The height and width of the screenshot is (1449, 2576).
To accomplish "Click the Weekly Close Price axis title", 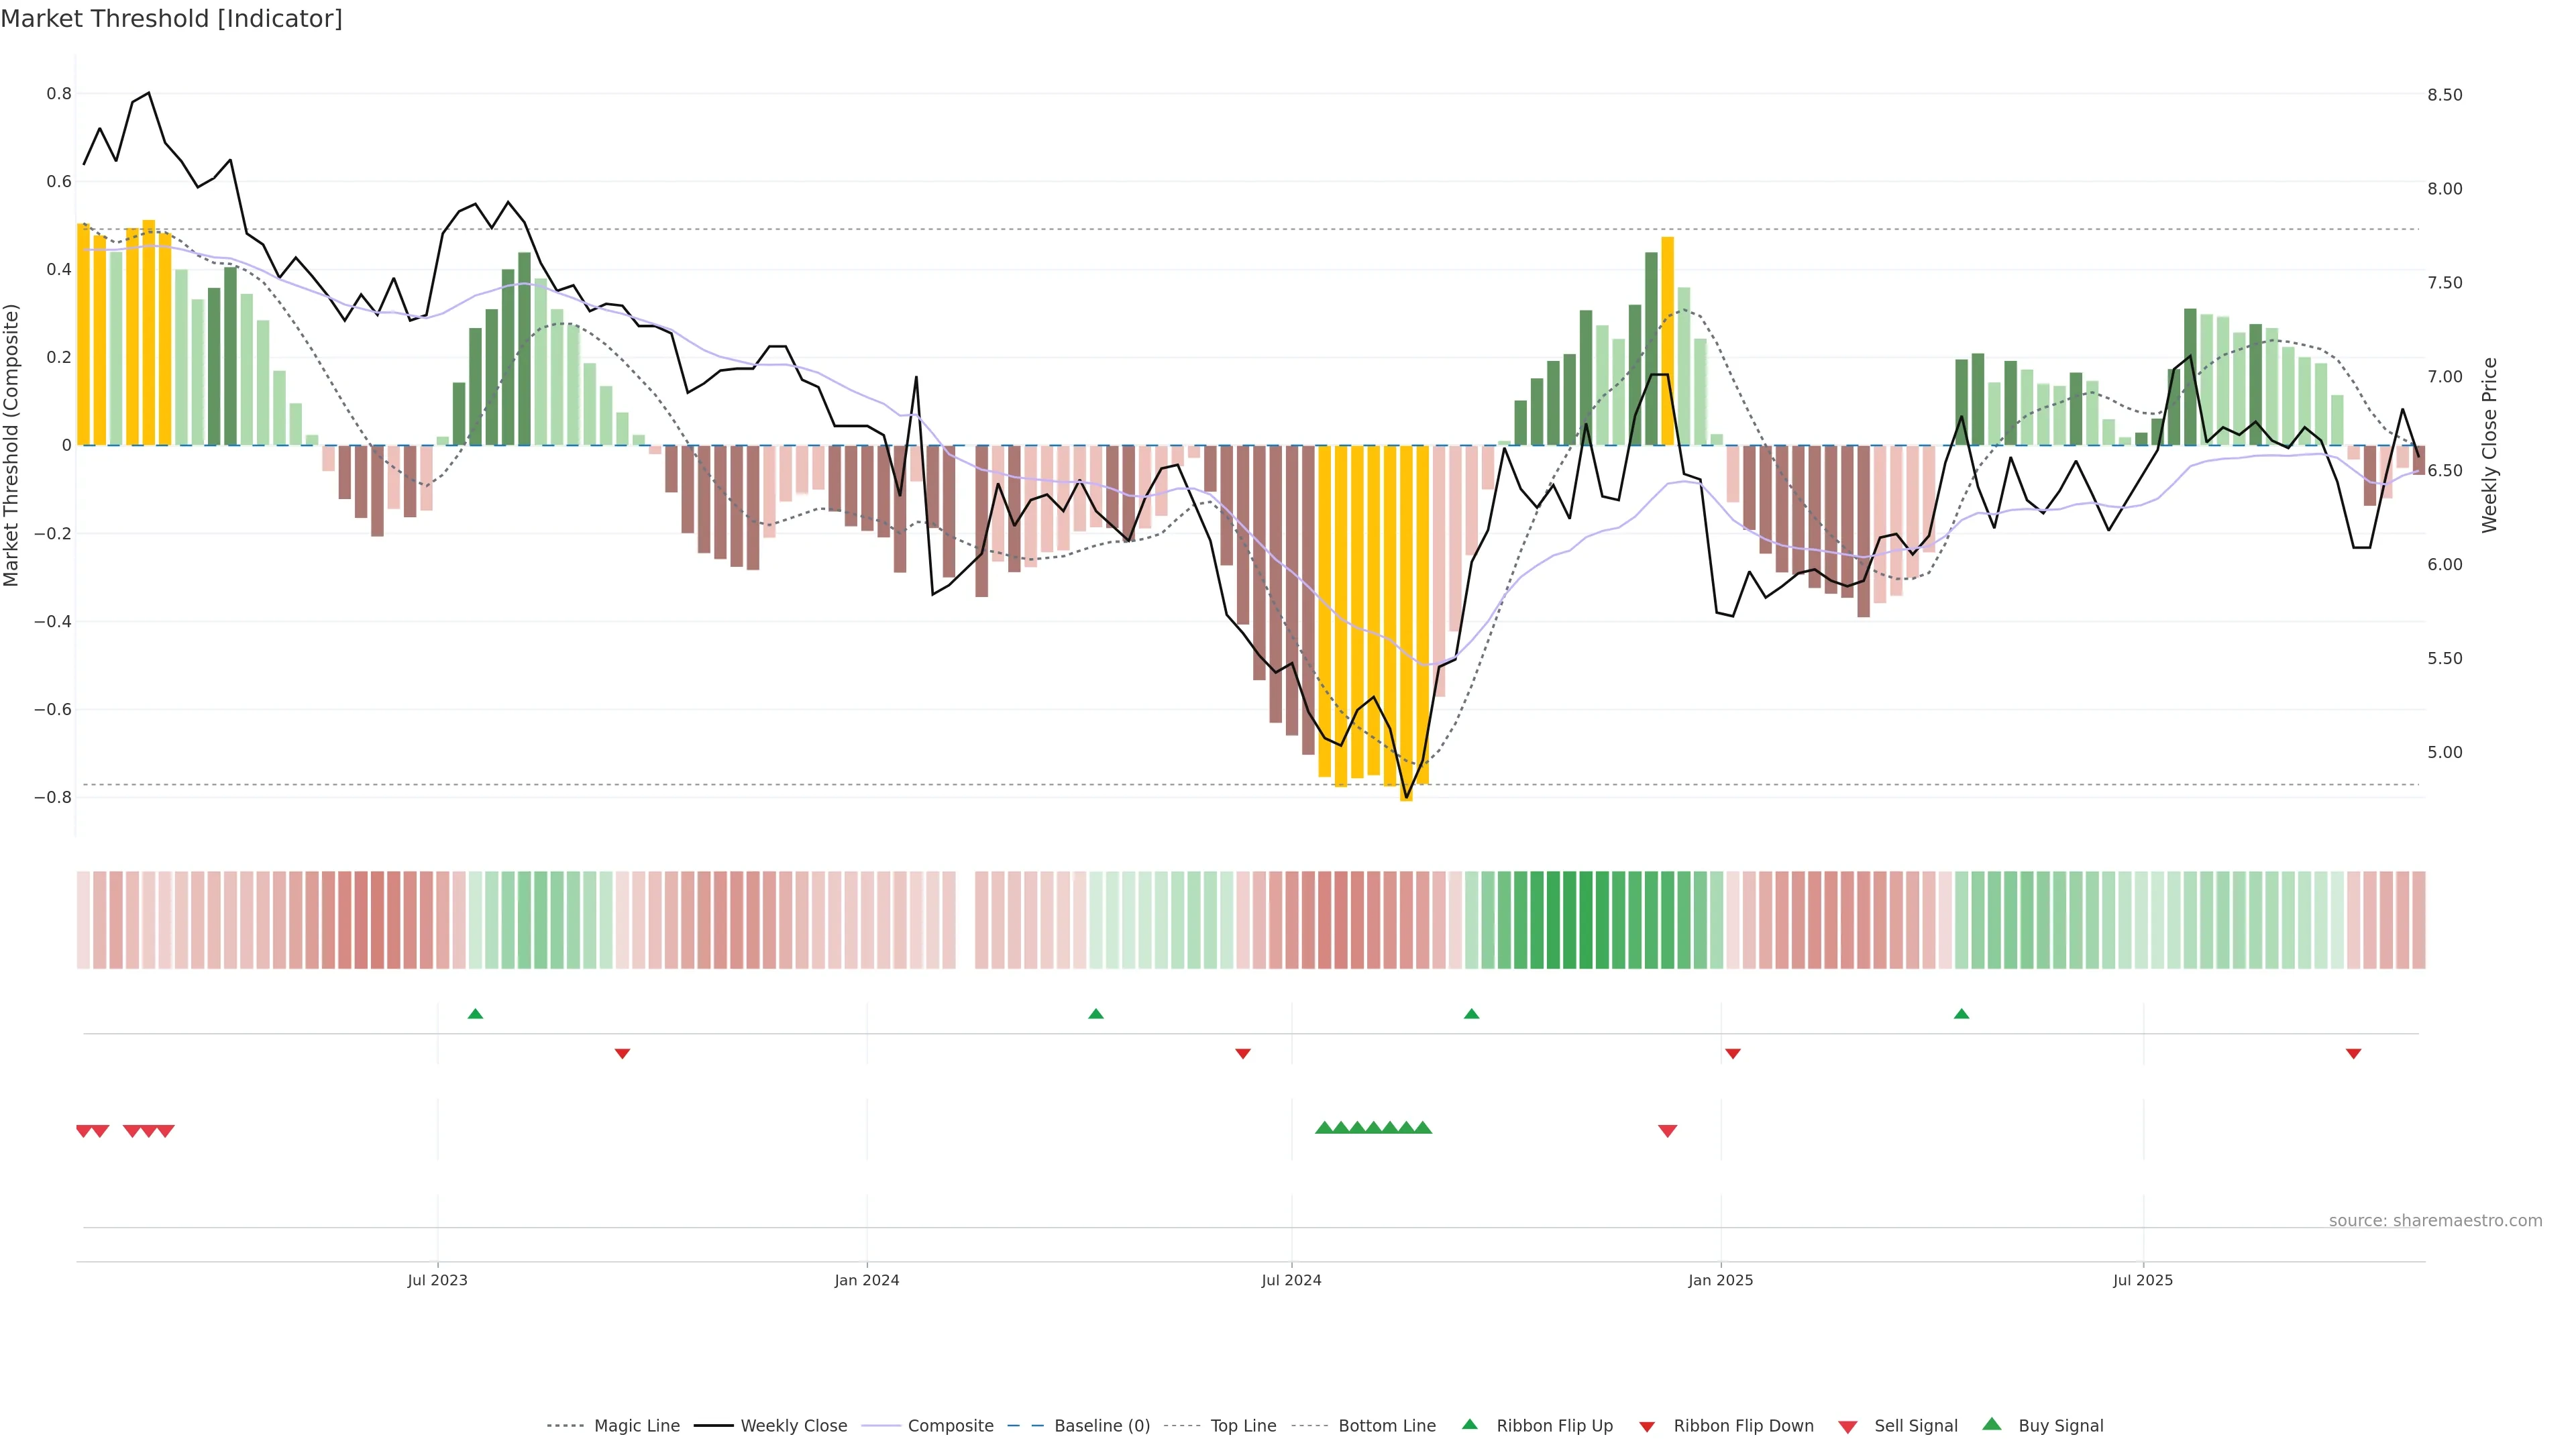I will coord(2489,445).
